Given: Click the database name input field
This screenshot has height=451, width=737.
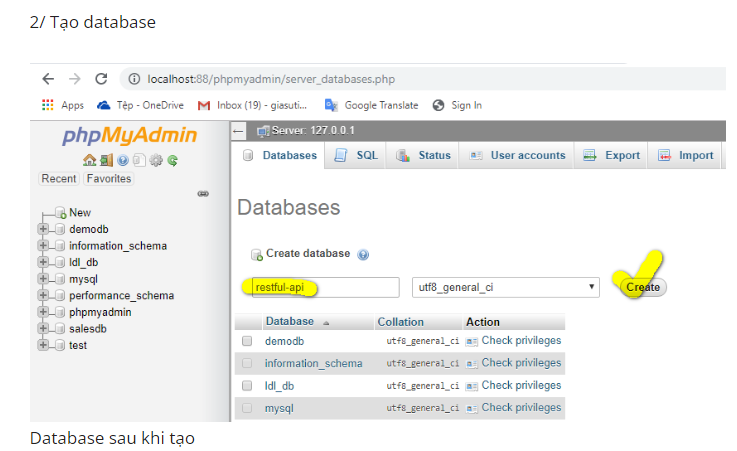Looking at the screenshot, I should 326,287.
